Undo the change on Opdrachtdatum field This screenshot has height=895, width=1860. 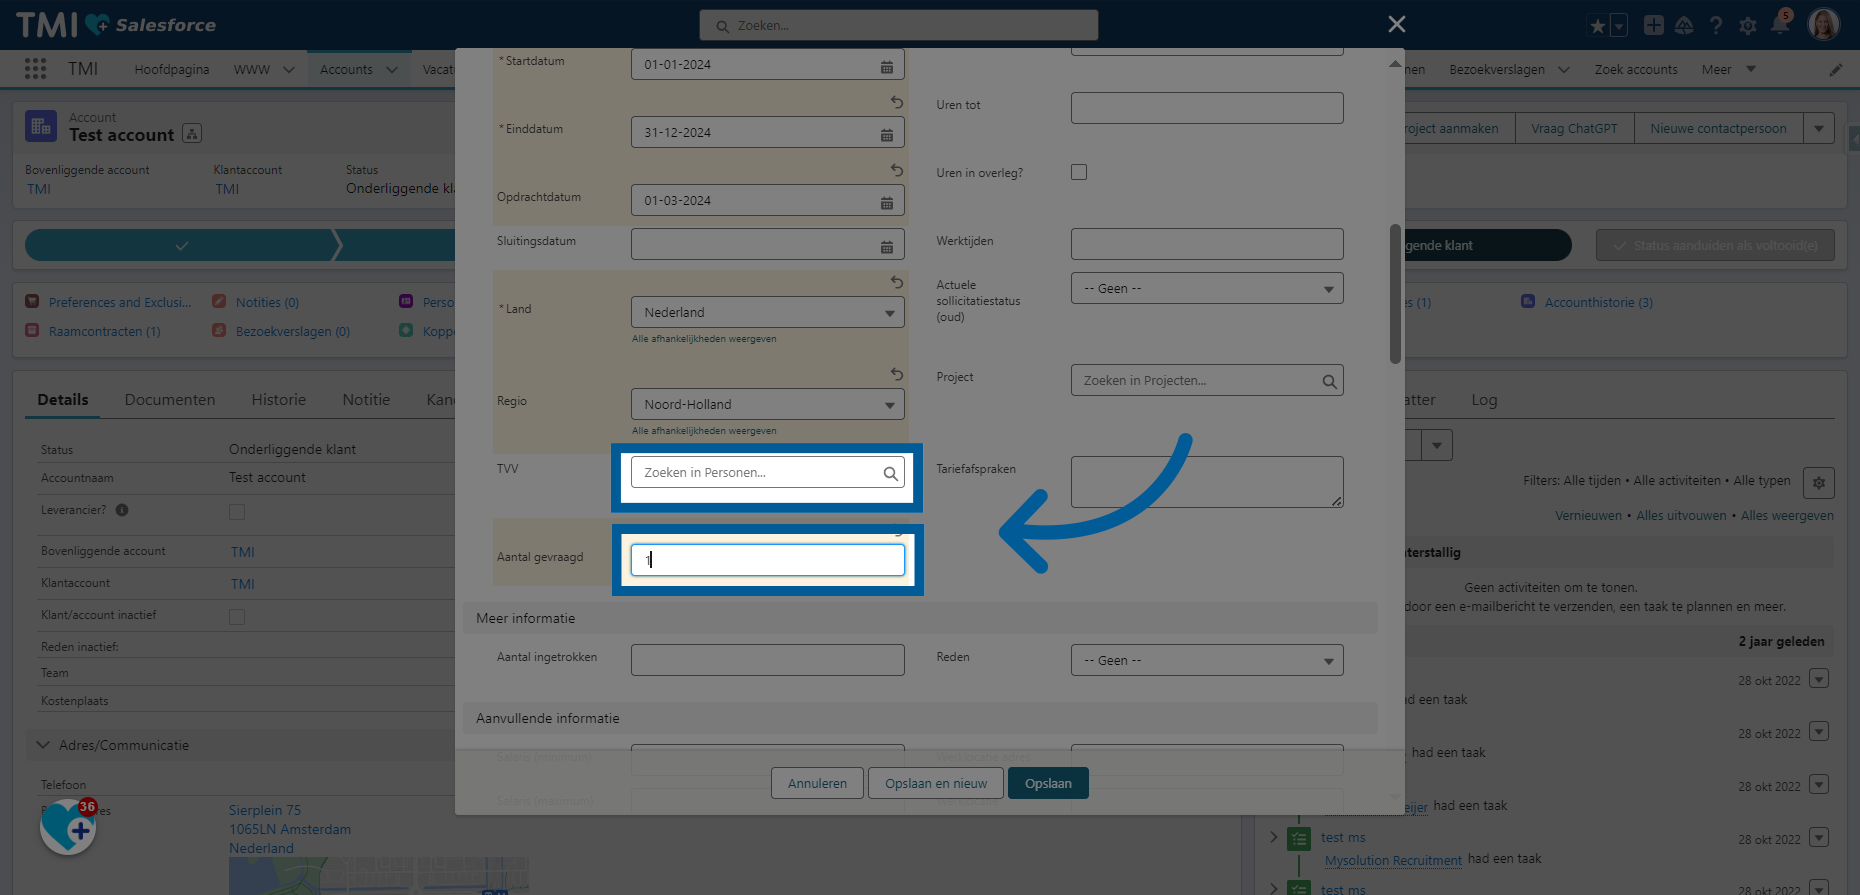tap(897, 170)
